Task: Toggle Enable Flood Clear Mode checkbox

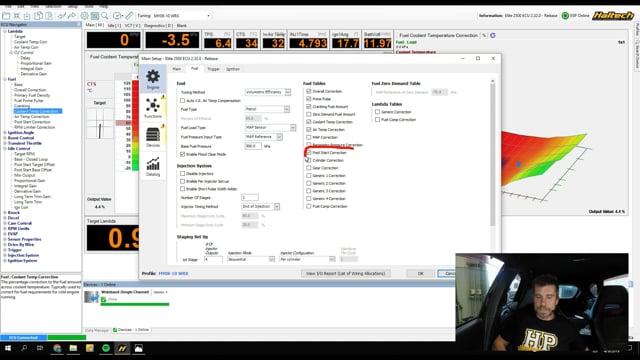Action: [x=182, y=154]
